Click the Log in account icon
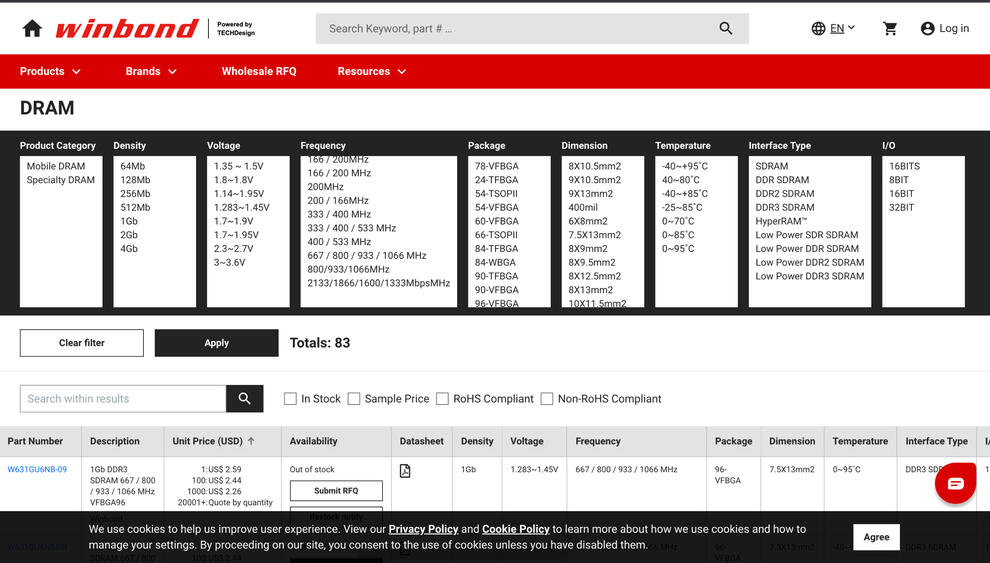The height and width of the screenshot is (563, 990). click(x=927, y=29)
